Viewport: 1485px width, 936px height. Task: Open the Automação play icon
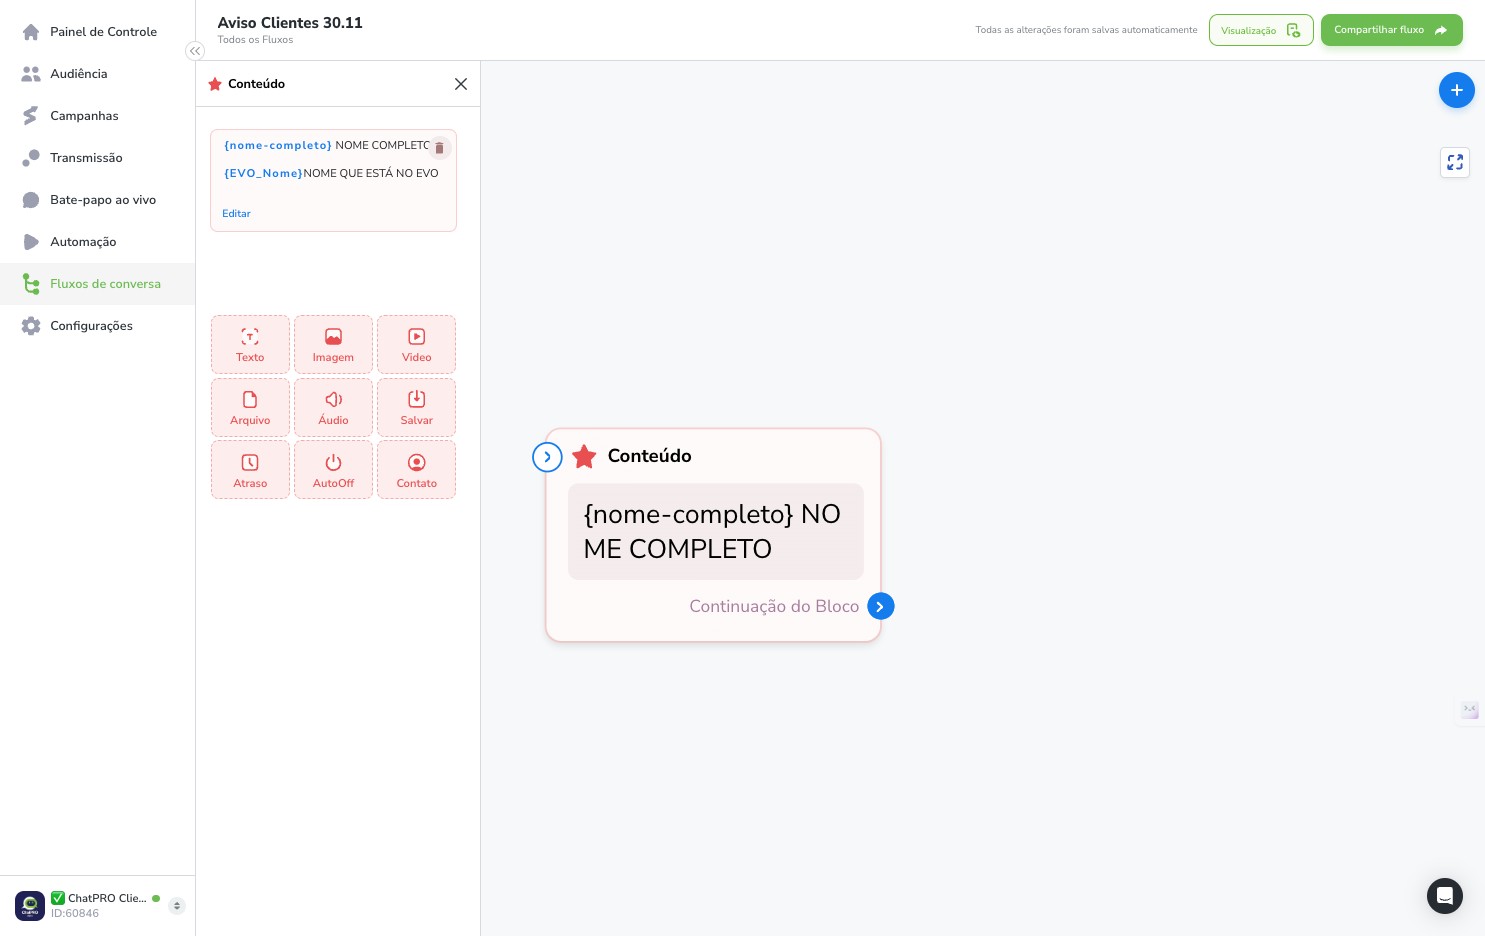click(31, 242)
